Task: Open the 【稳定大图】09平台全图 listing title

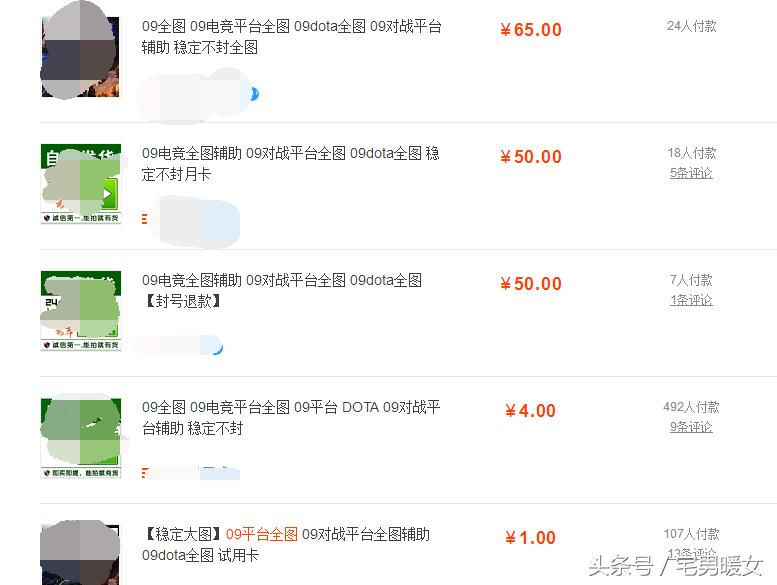Action: (286, 544)
